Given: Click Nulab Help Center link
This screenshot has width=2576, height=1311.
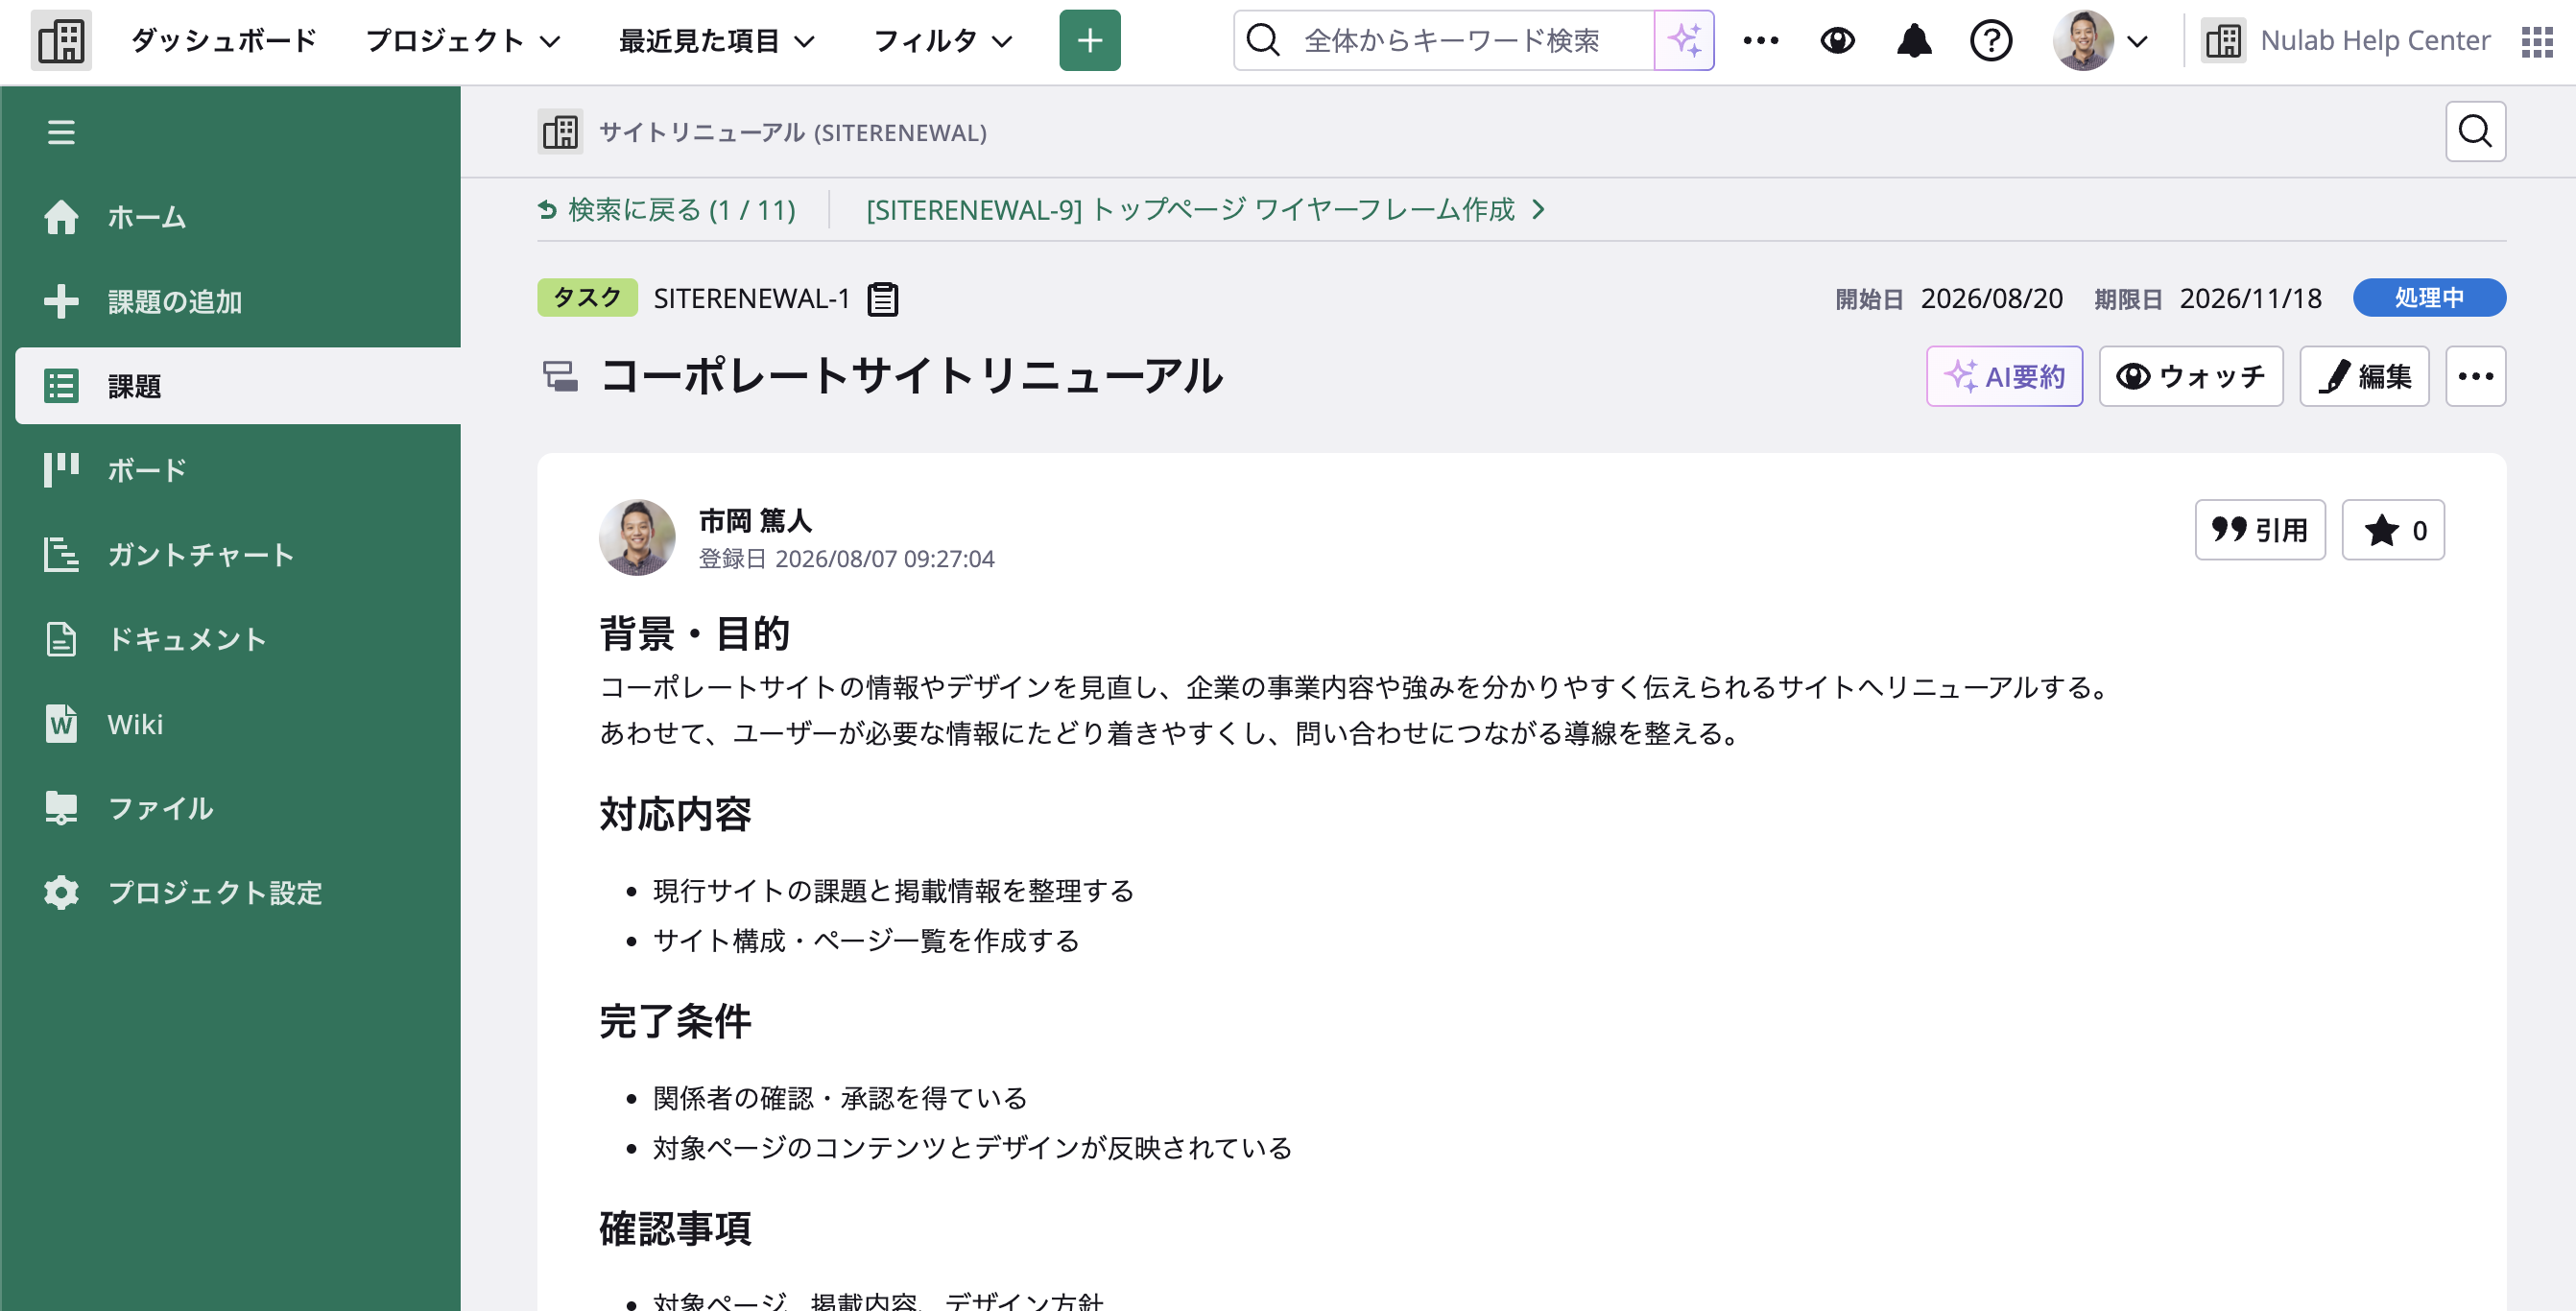Looking at the screenshot, I should pyautogui.click(x=2346, y=41).
